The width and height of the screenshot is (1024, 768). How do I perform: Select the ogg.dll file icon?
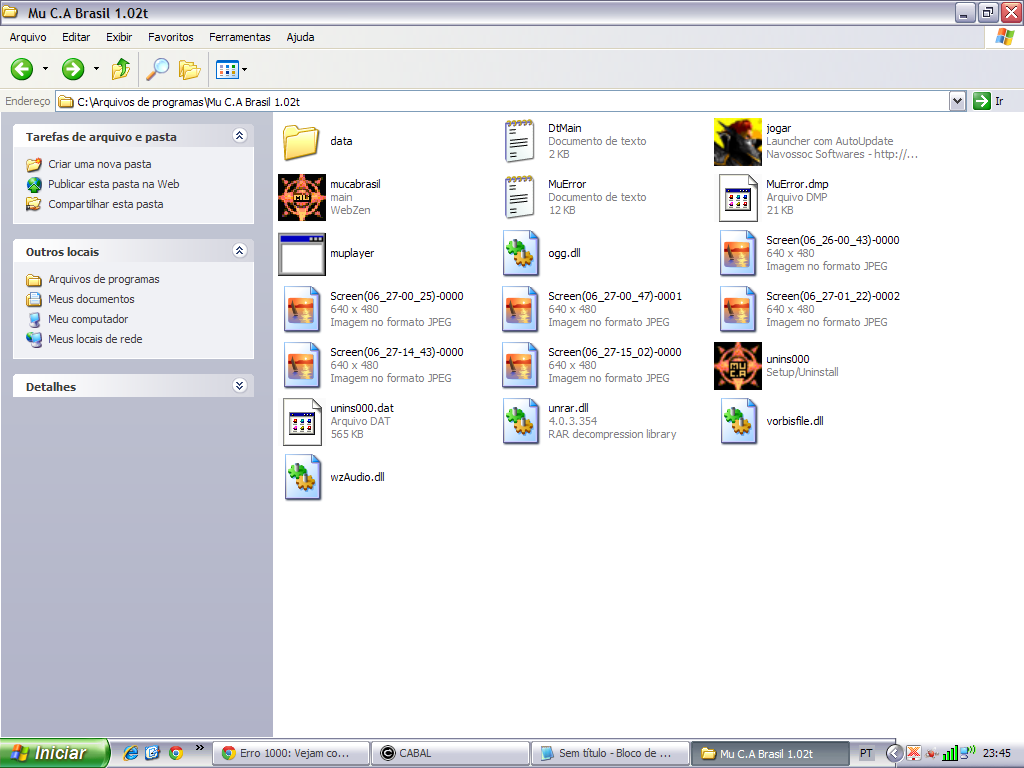(522, 253)
